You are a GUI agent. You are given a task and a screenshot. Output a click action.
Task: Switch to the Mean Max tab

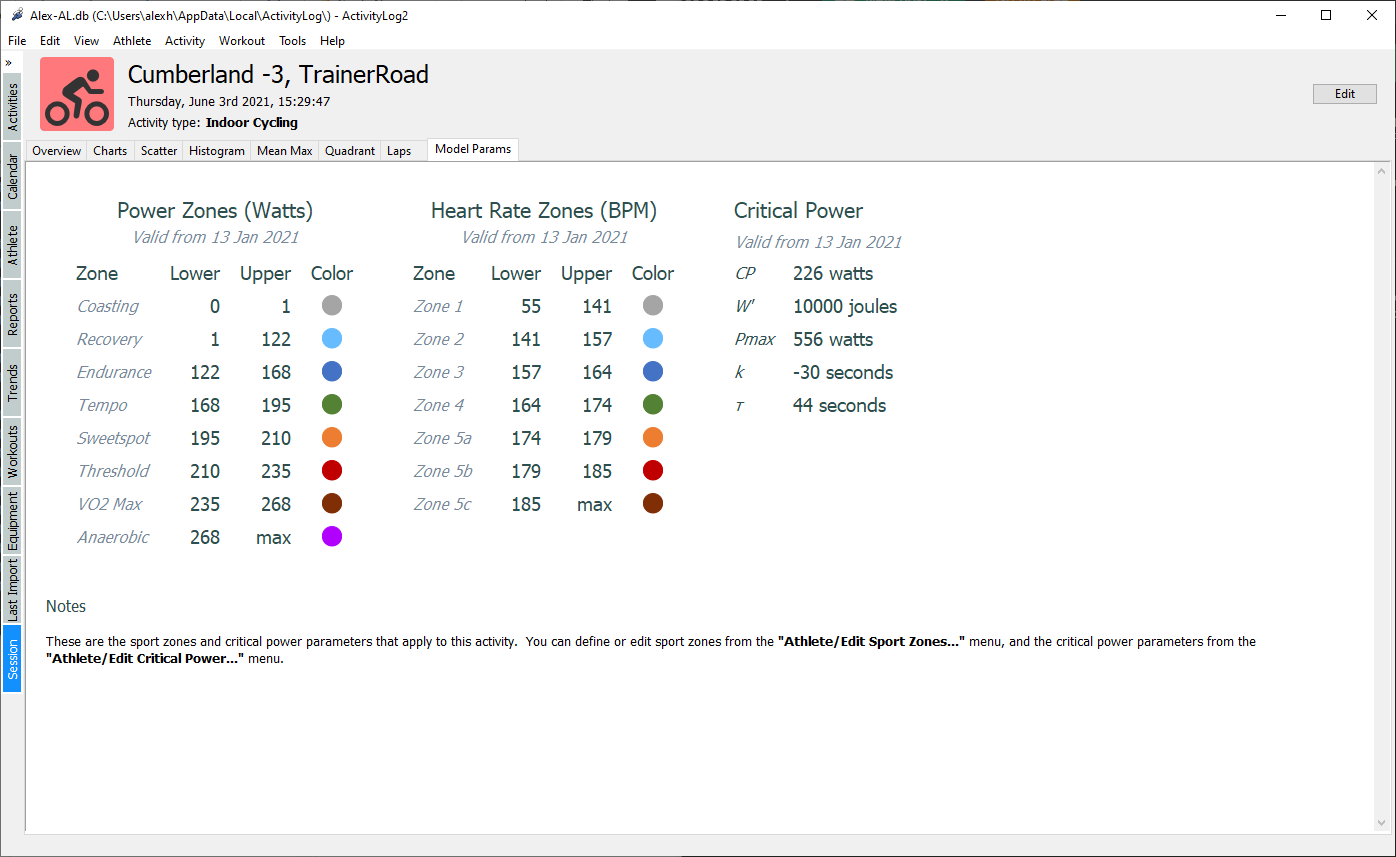point(285,151)
